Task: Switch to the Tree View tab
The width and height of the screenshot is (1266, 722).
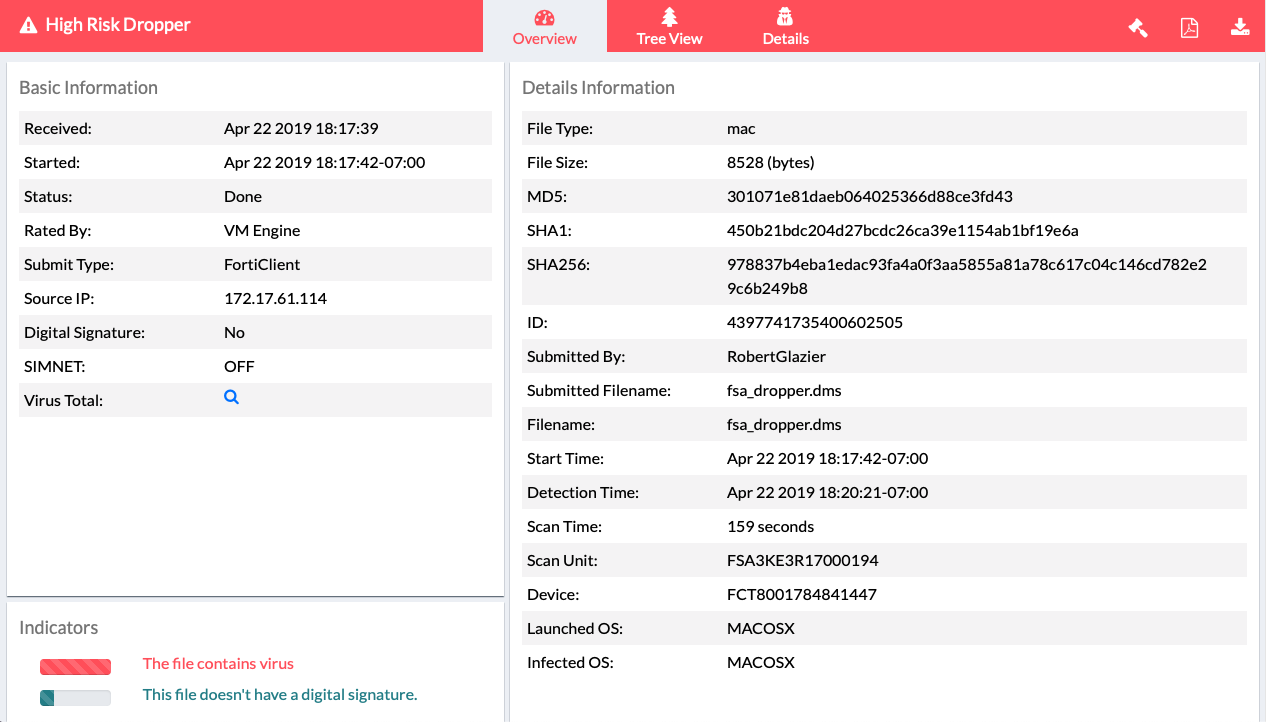Action: [669, 27]
